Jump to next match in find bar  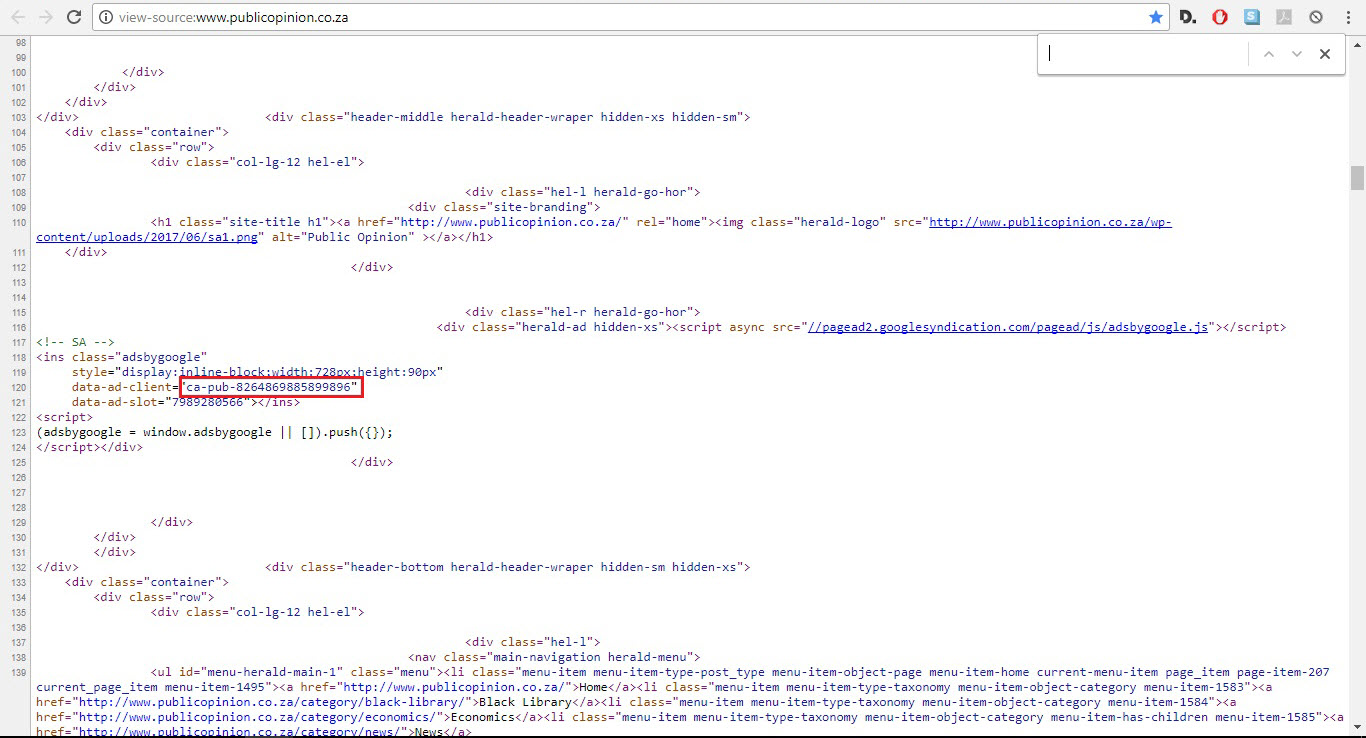pyautogui.click(x=1297, y=54)
